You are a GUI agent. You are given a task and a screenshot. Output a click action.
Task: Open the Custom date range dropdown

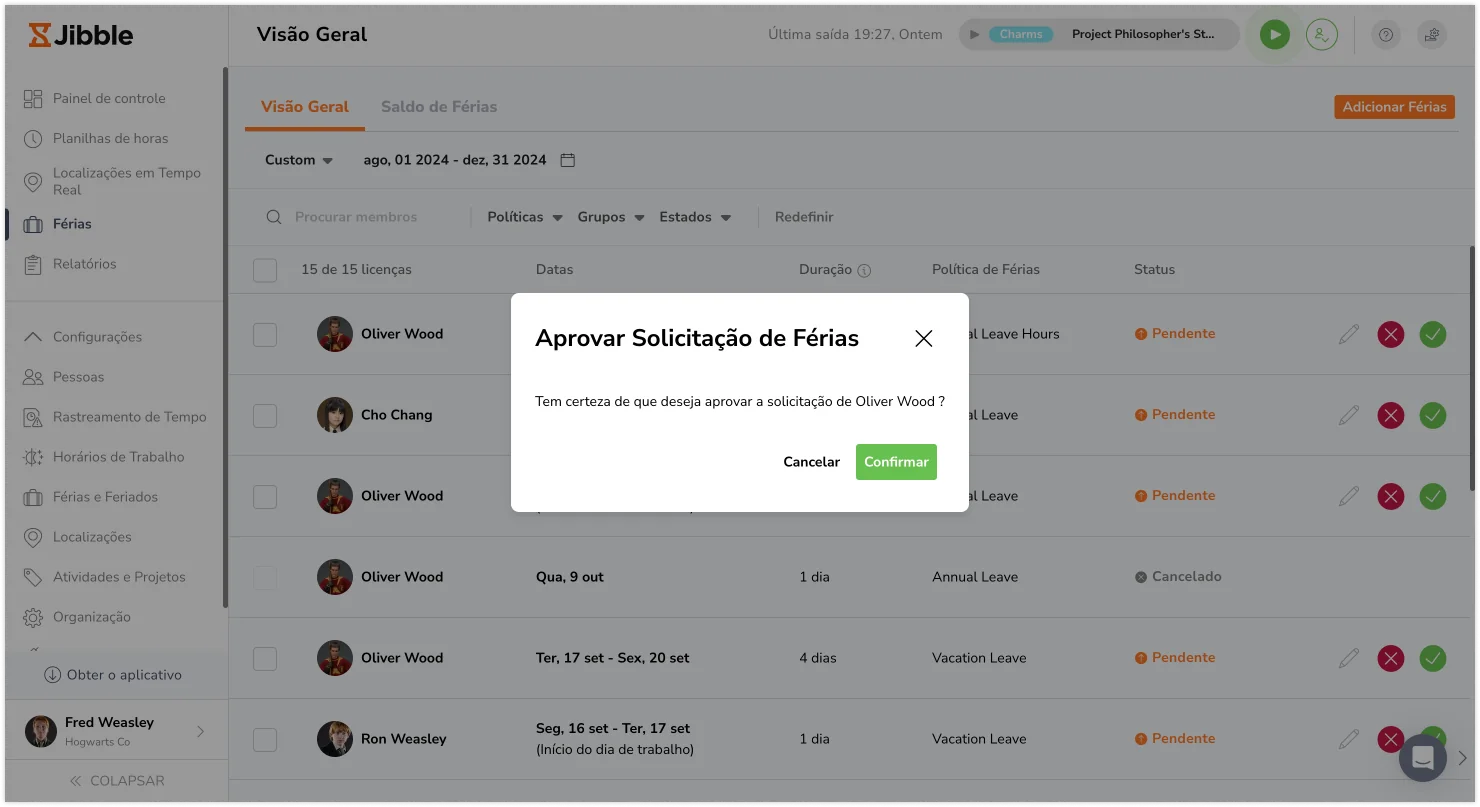tap(298, 160)
